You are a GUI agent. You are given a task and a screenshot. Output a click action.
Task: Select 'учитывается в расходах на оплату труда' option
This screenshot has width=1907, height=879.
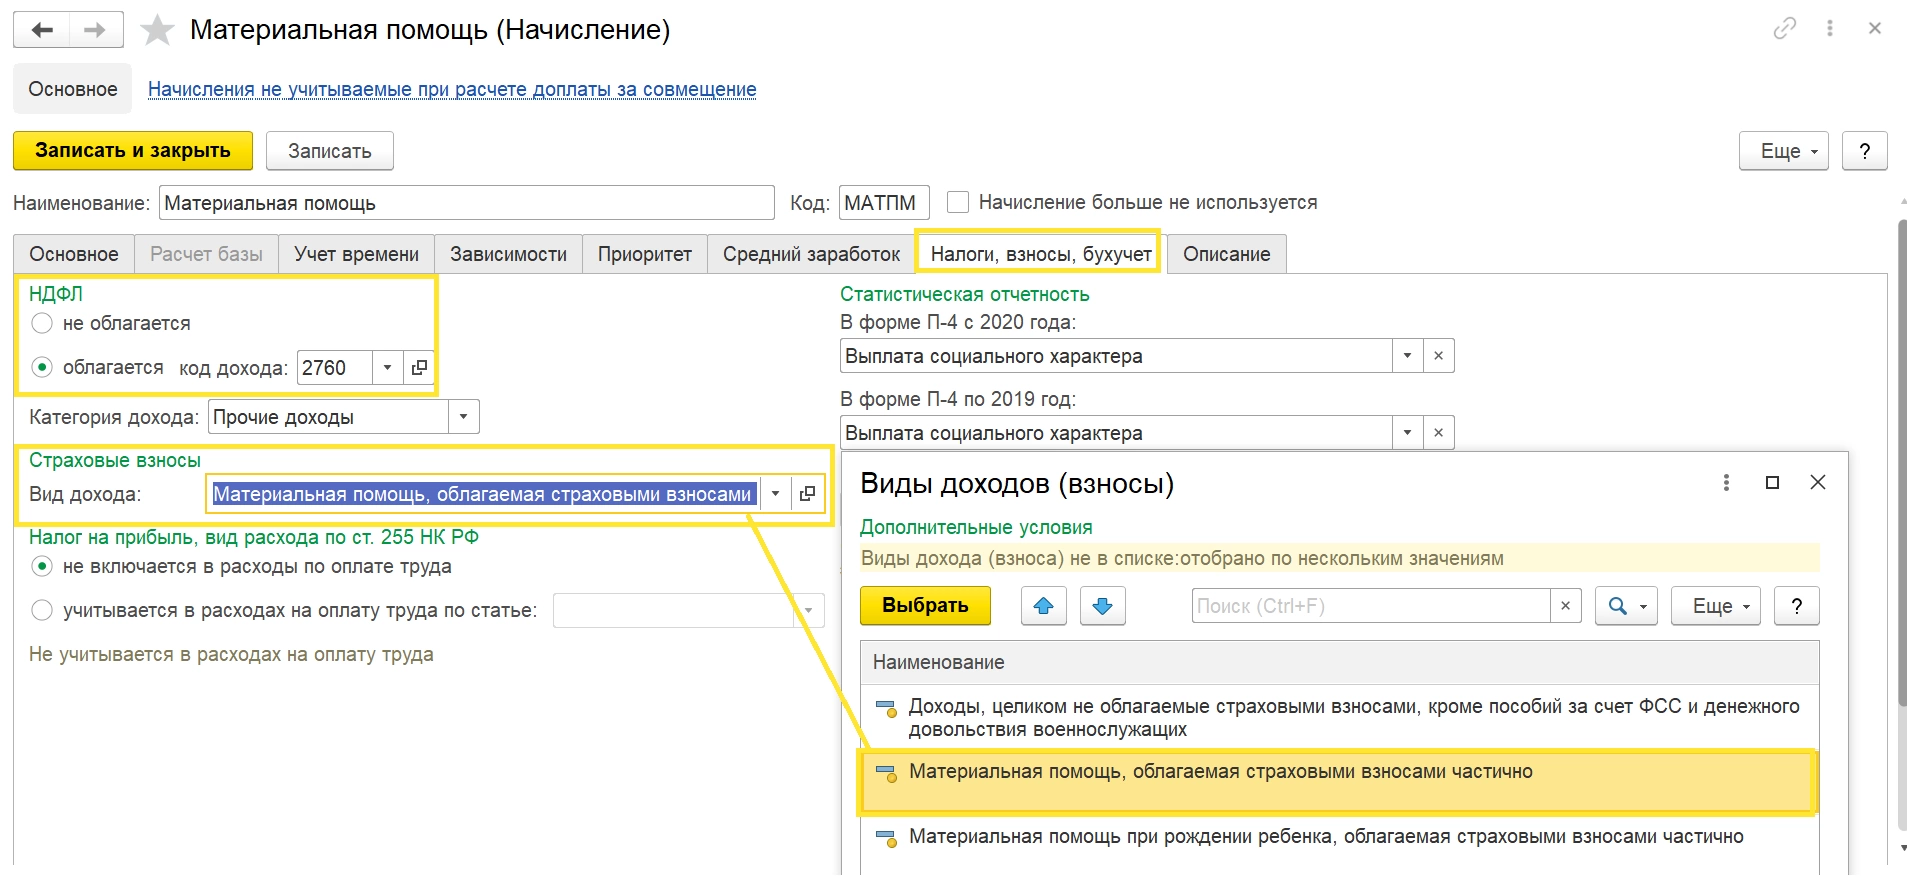(x=42, y=610)
